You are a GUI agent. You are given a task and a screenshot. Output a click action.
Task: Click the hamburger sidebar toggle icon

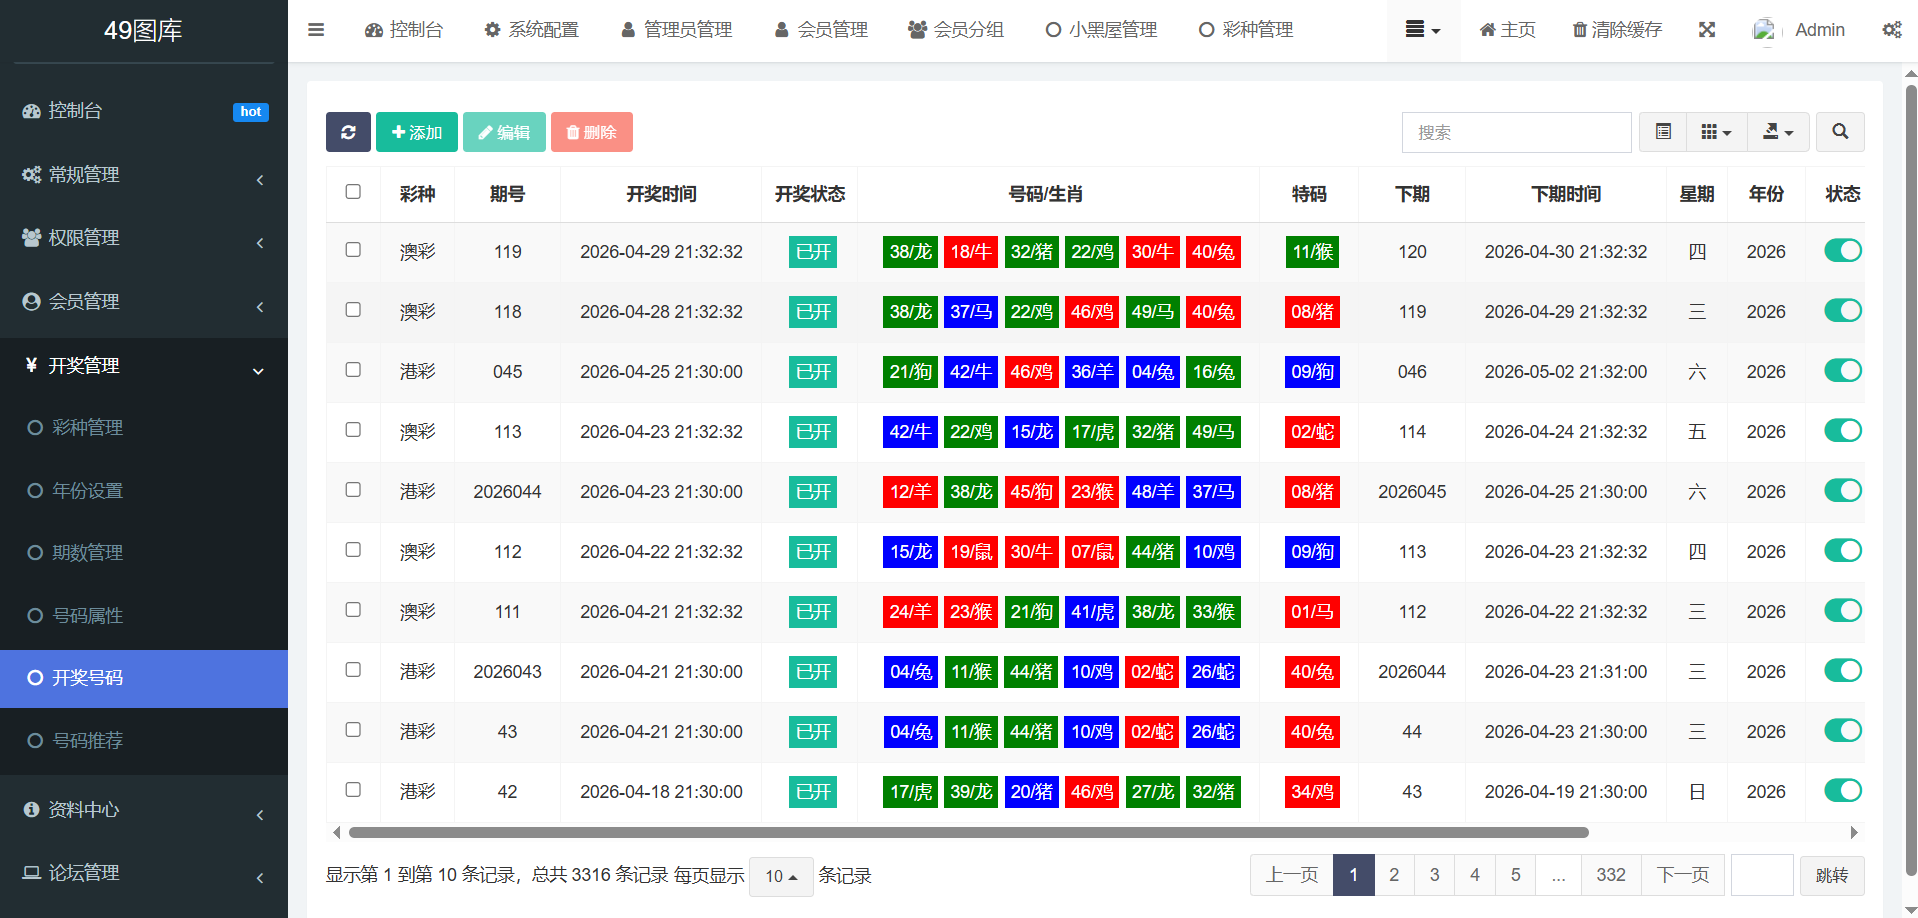click(316, 30)
